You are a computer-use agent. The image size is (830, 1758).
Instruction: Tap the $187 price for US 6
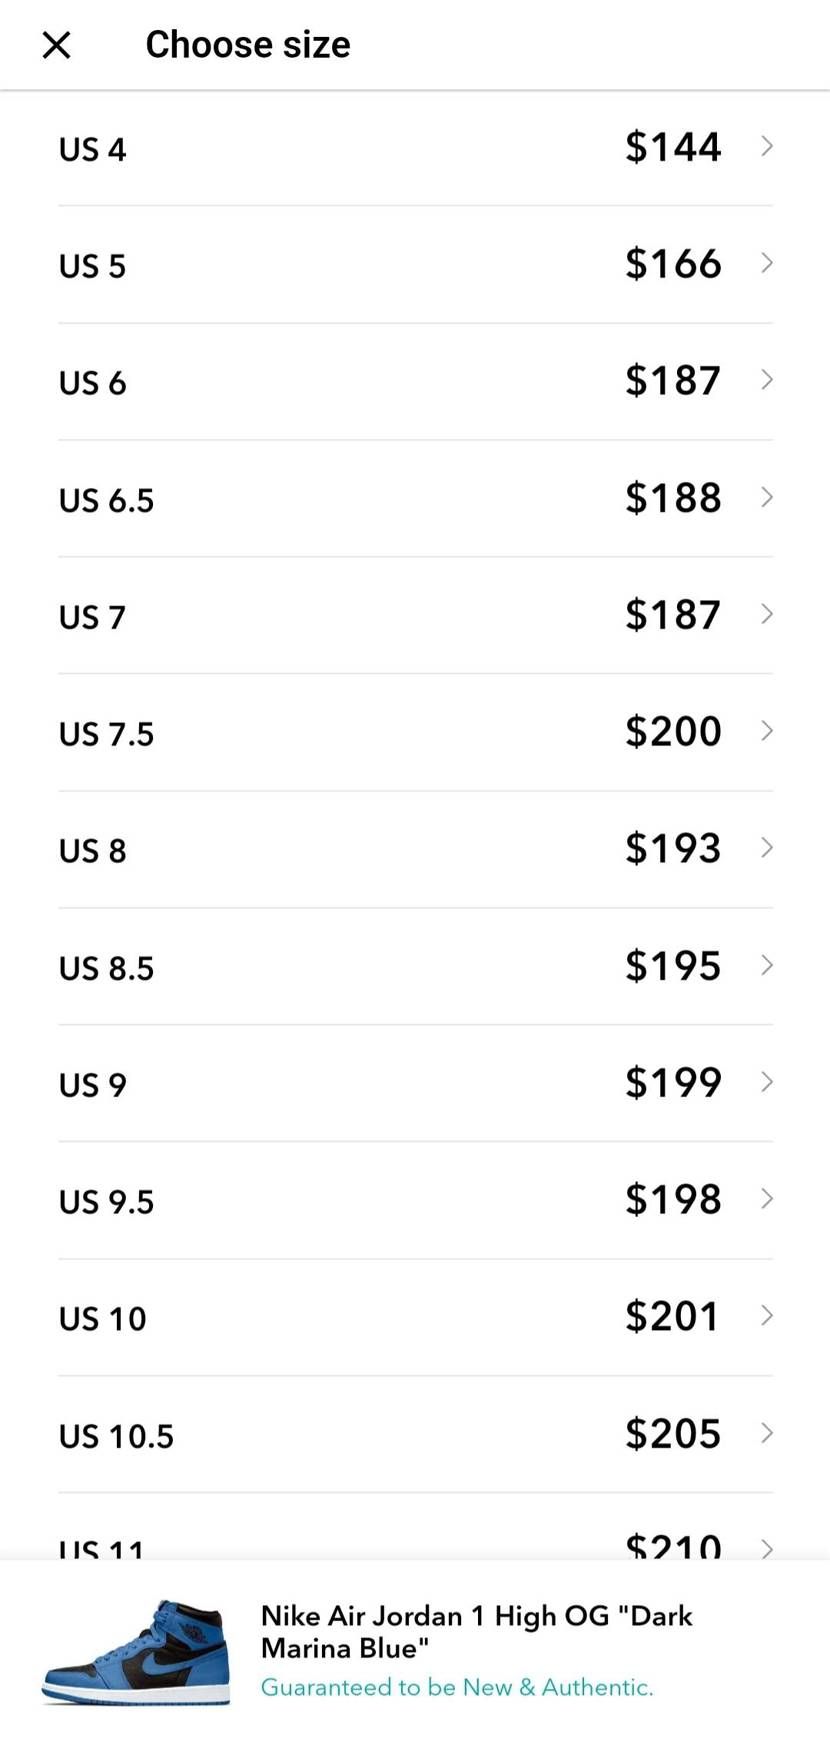pyautogui.click(x=673, y=381)
